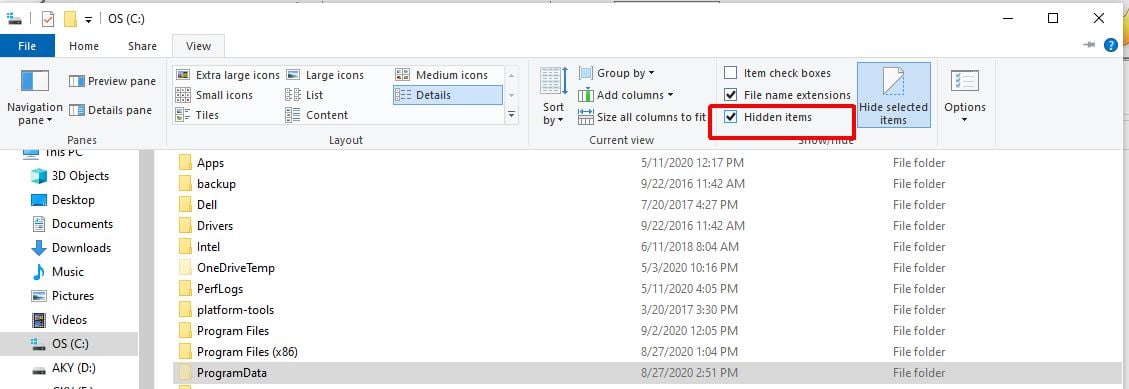Click the Apps folder icon
Screen dimensions: 1129x389
tap(185, 163)
